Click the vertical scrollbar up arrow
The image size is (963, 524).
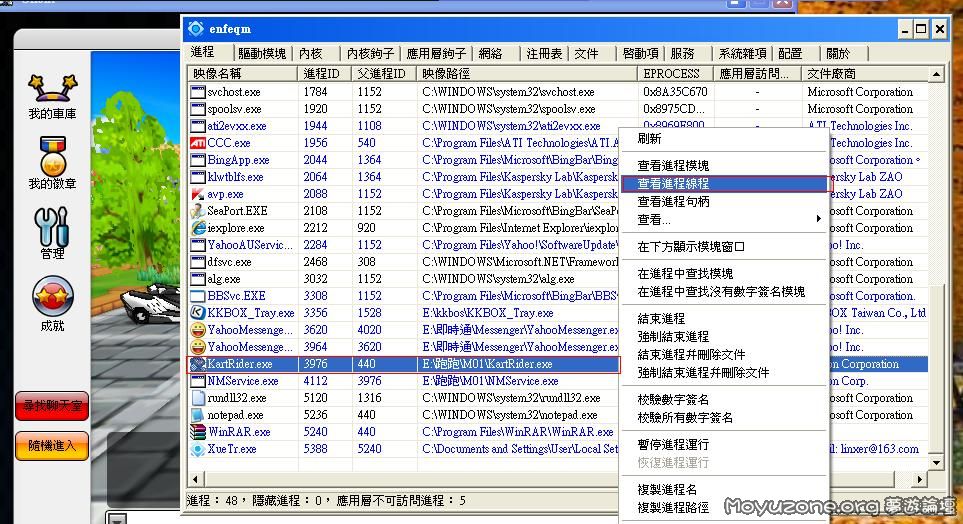point(936,74)
